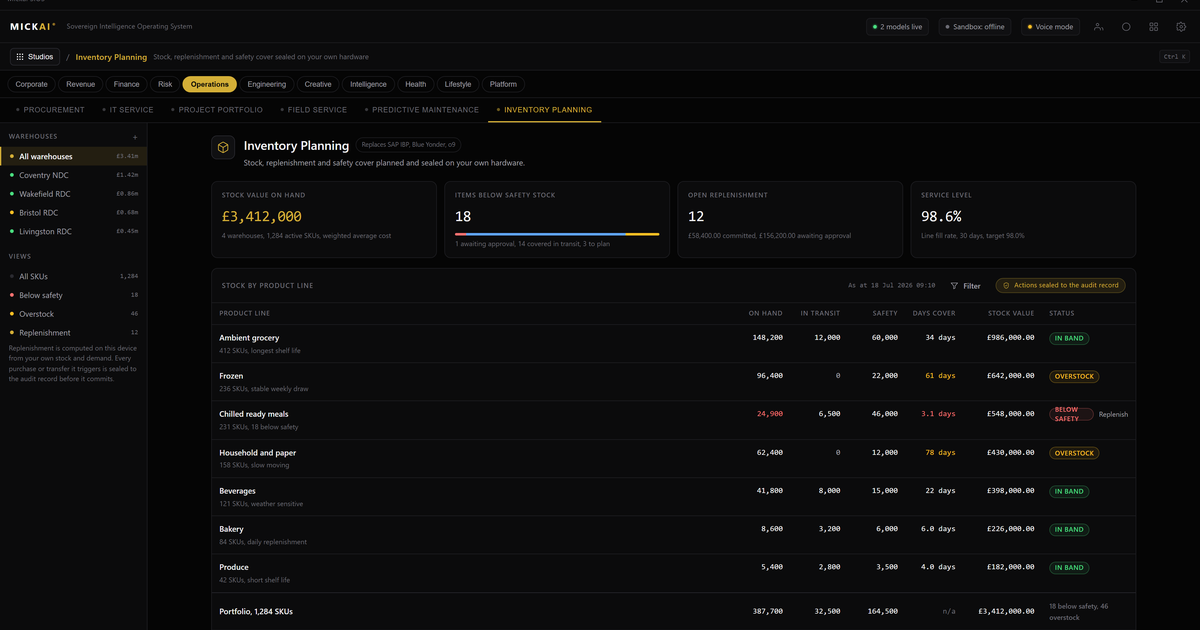Select the Engineering studio pill

(x=267, y=84)
